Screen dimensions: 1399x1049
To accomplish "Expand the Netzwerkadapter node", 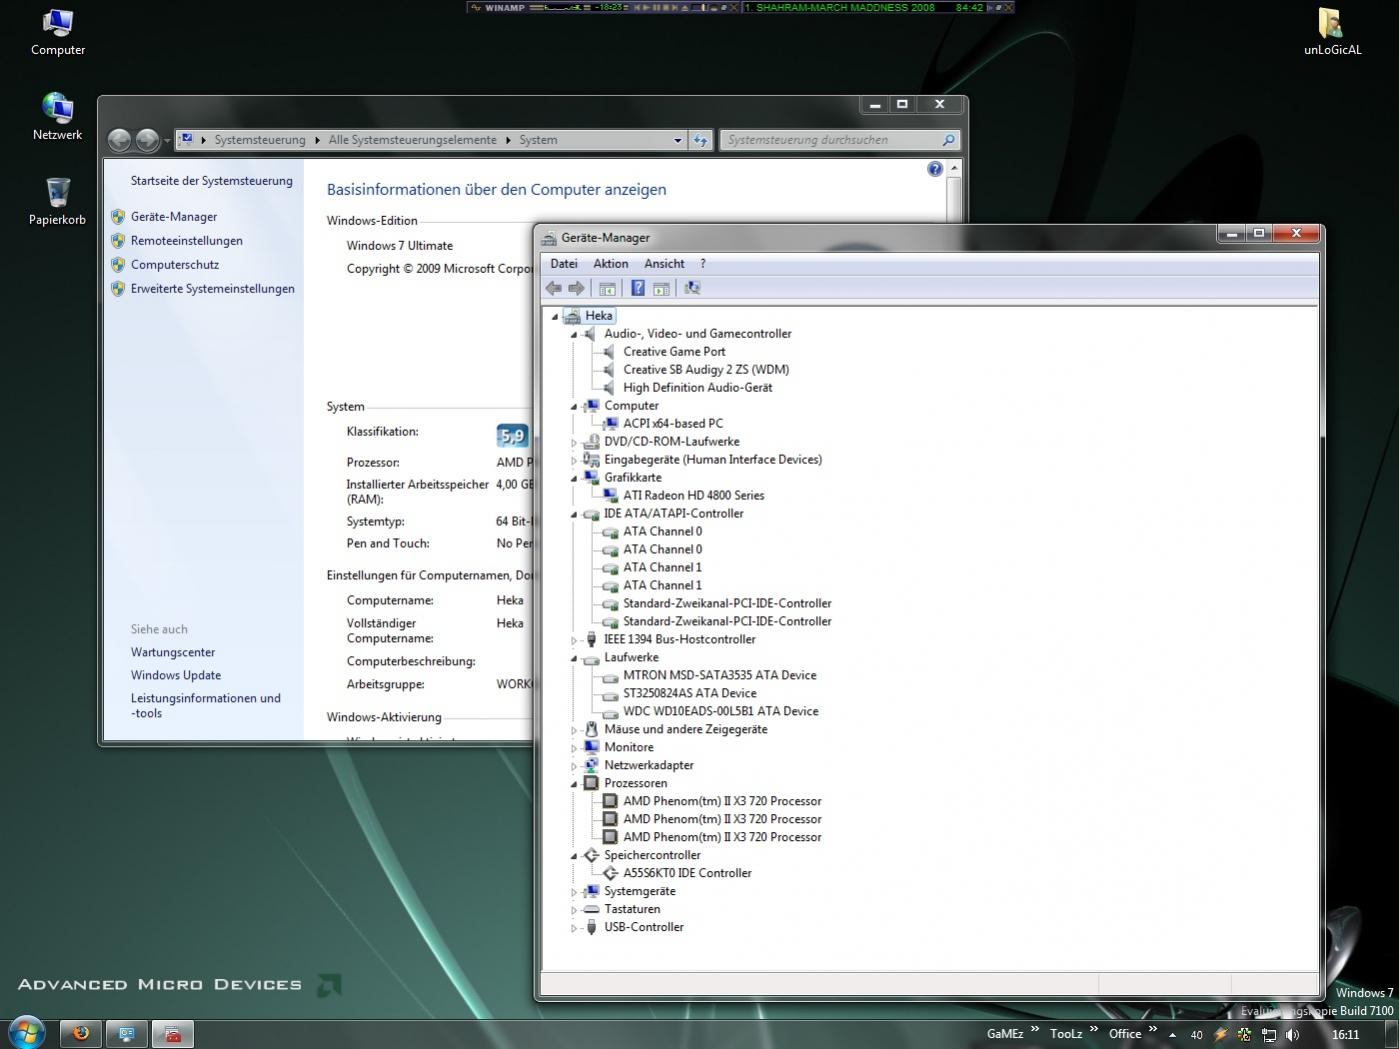I will [574, 766].
